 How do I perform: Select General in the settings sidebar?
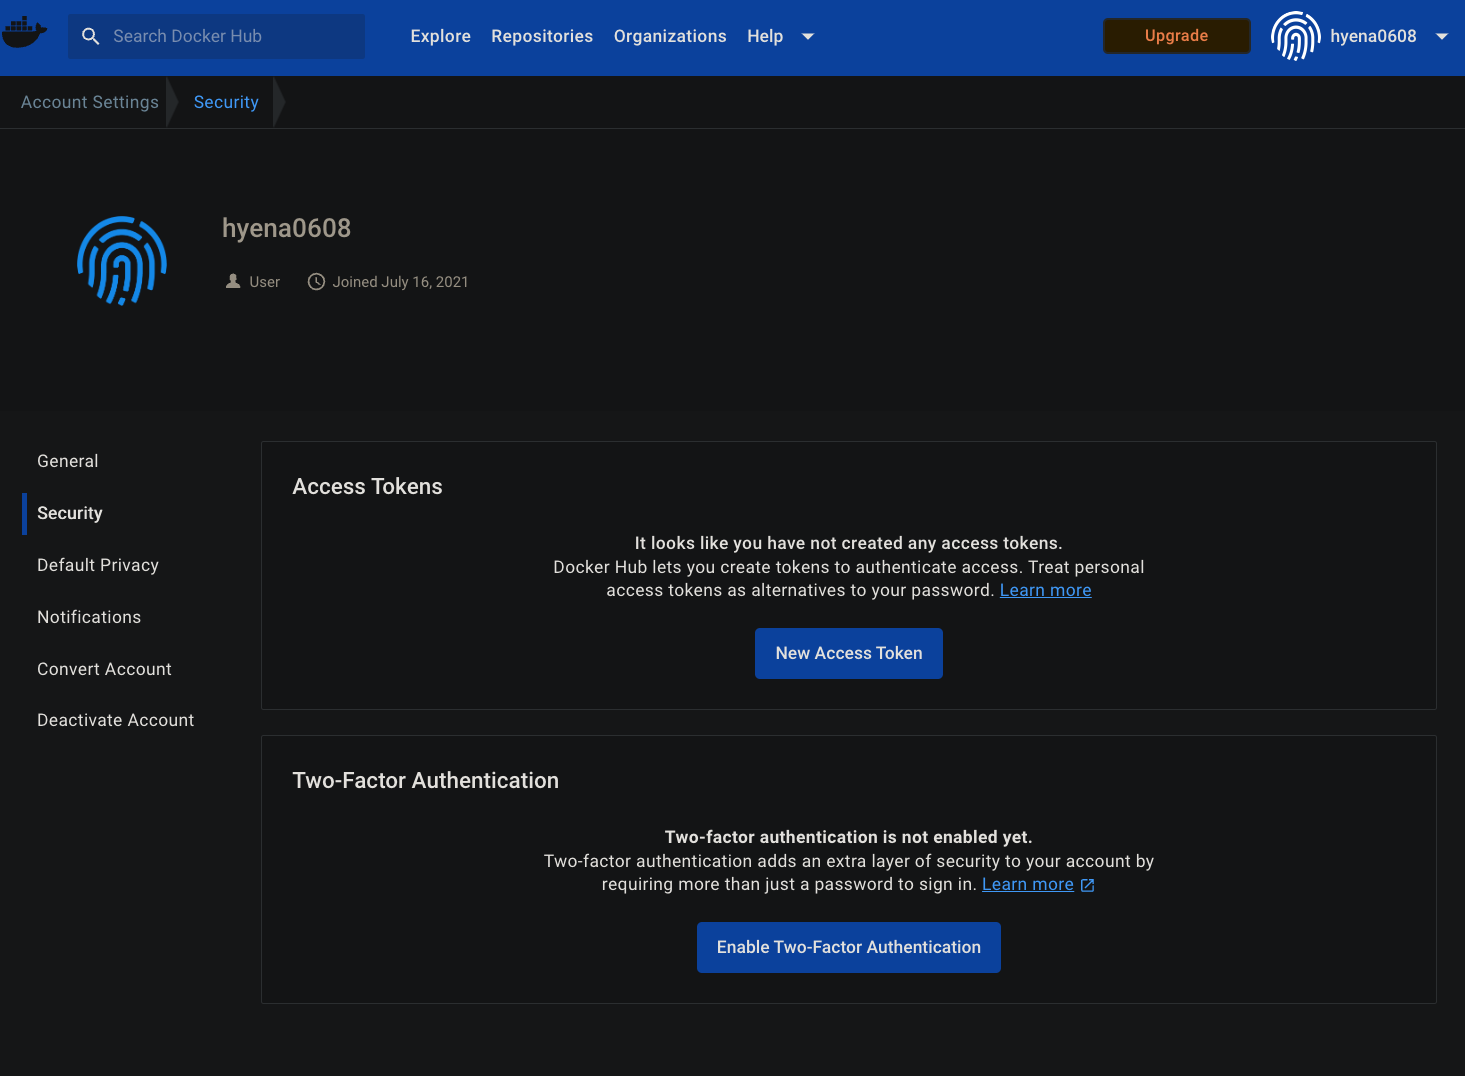point(68,461)
